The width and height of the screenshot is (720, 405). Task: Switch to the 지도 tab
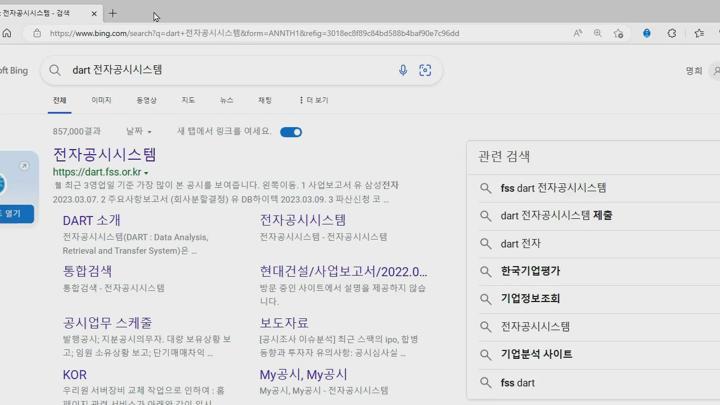coord(188,100)
